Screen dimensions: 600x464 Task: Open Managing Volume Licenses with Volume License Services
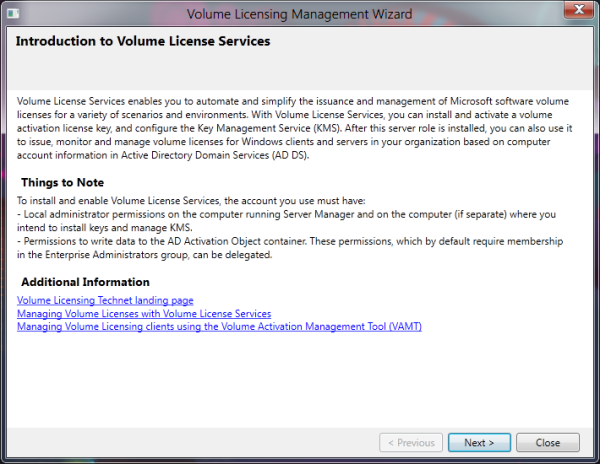(144, 314)
